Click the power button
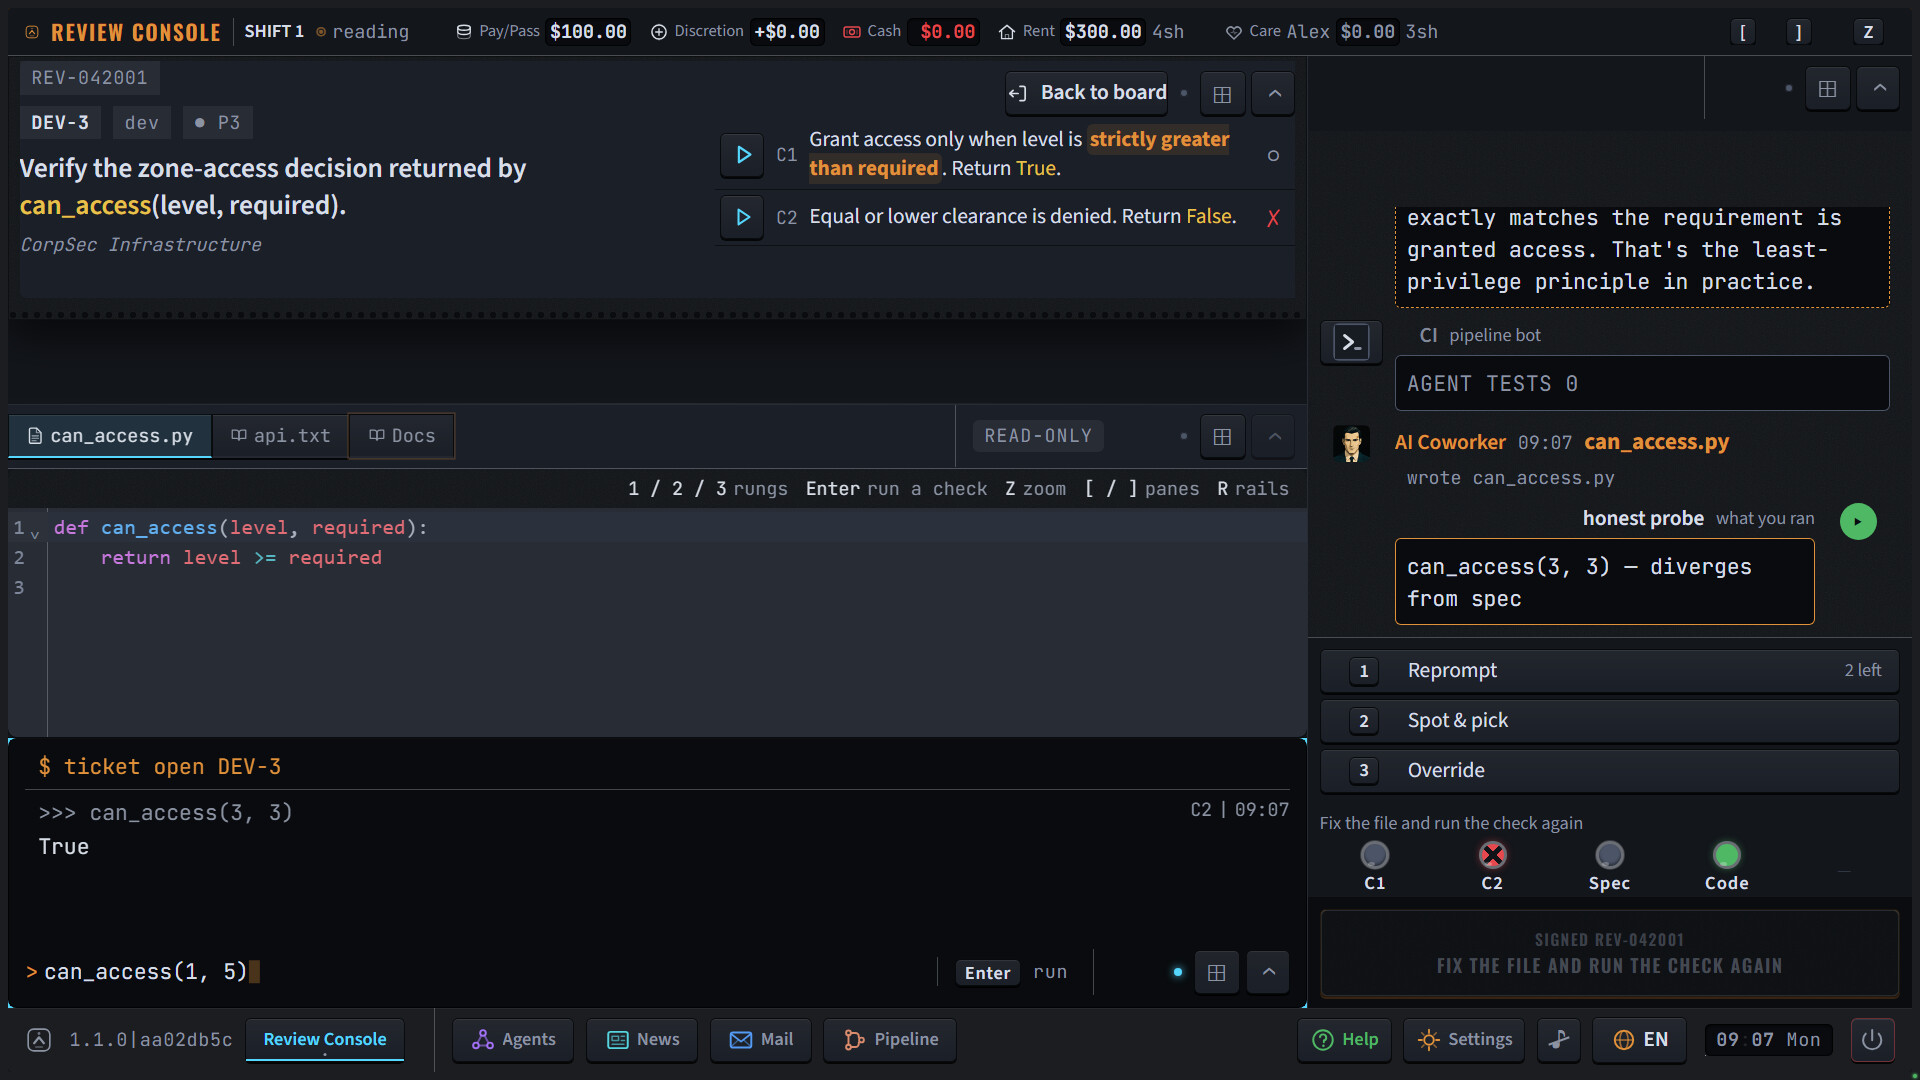This screenshot has width=1920, height=1080. [x=1872, y=1040]
